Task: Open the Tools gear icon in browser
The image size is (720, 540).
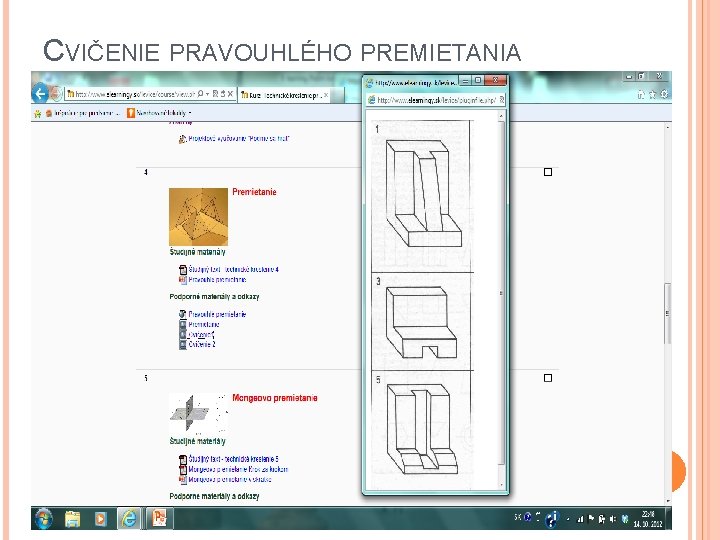Action: [664, 95]
